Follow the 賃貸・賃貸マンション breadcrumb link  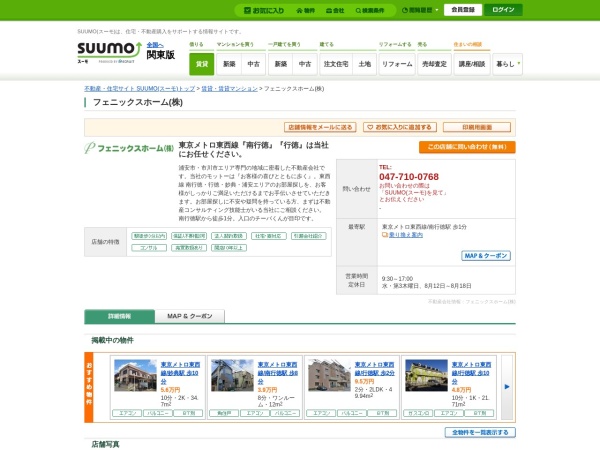point(230,89)
